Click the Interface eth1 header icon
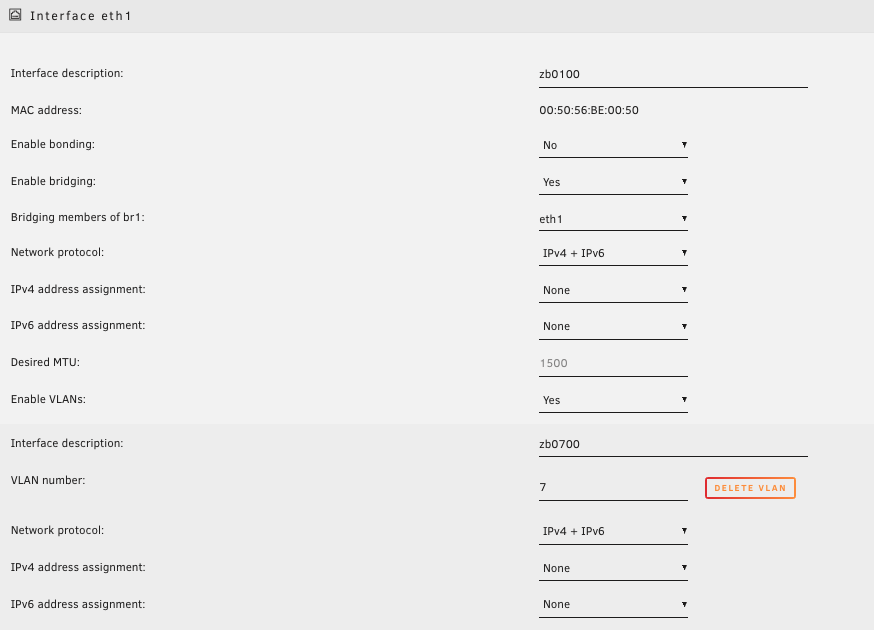The height and width of the screenshot is (630, 874). tap(15, 15)
